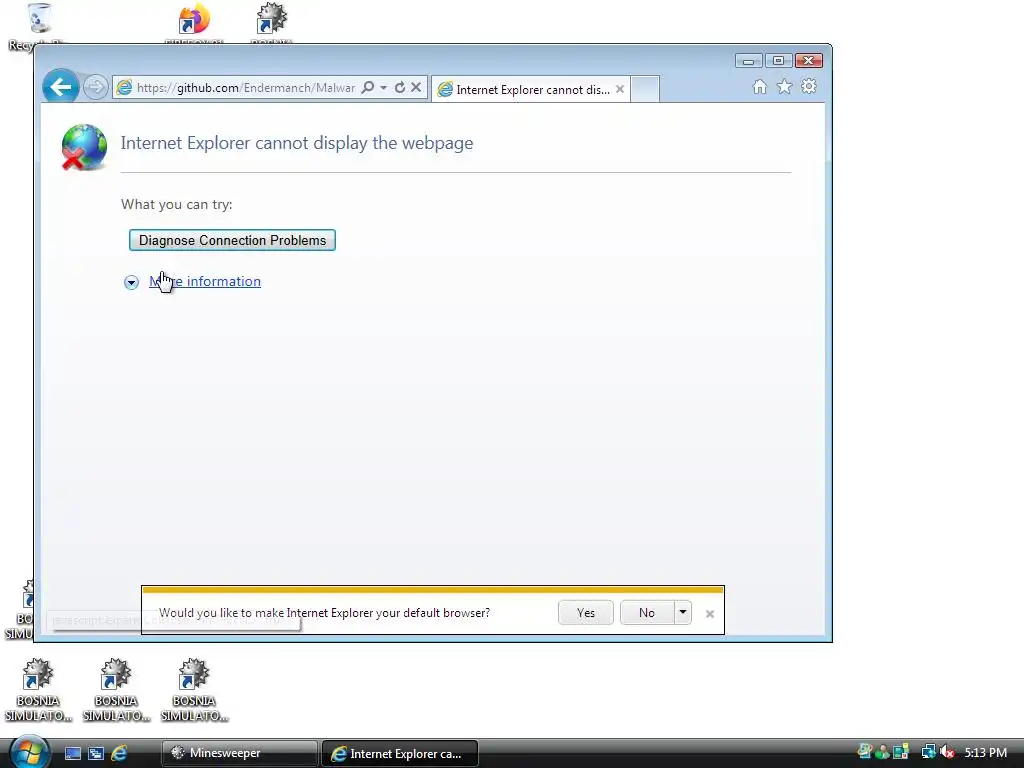Open a new blank tab
Image resolution: width=1024 pixels, height=768 pixels.
pos(645,89)
